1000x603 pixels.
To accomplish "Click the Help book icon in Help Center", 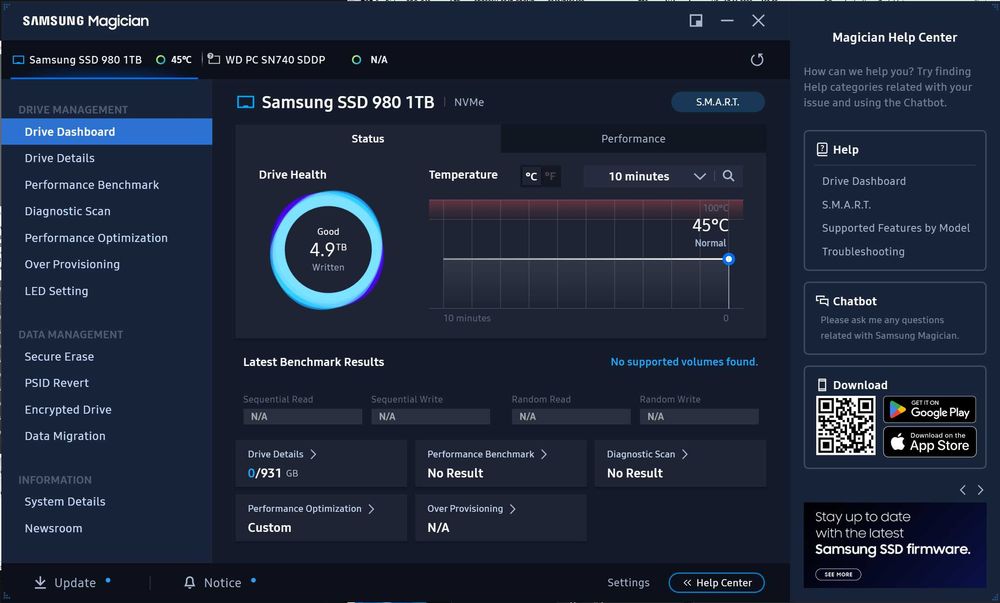I will tap(822, 150).
